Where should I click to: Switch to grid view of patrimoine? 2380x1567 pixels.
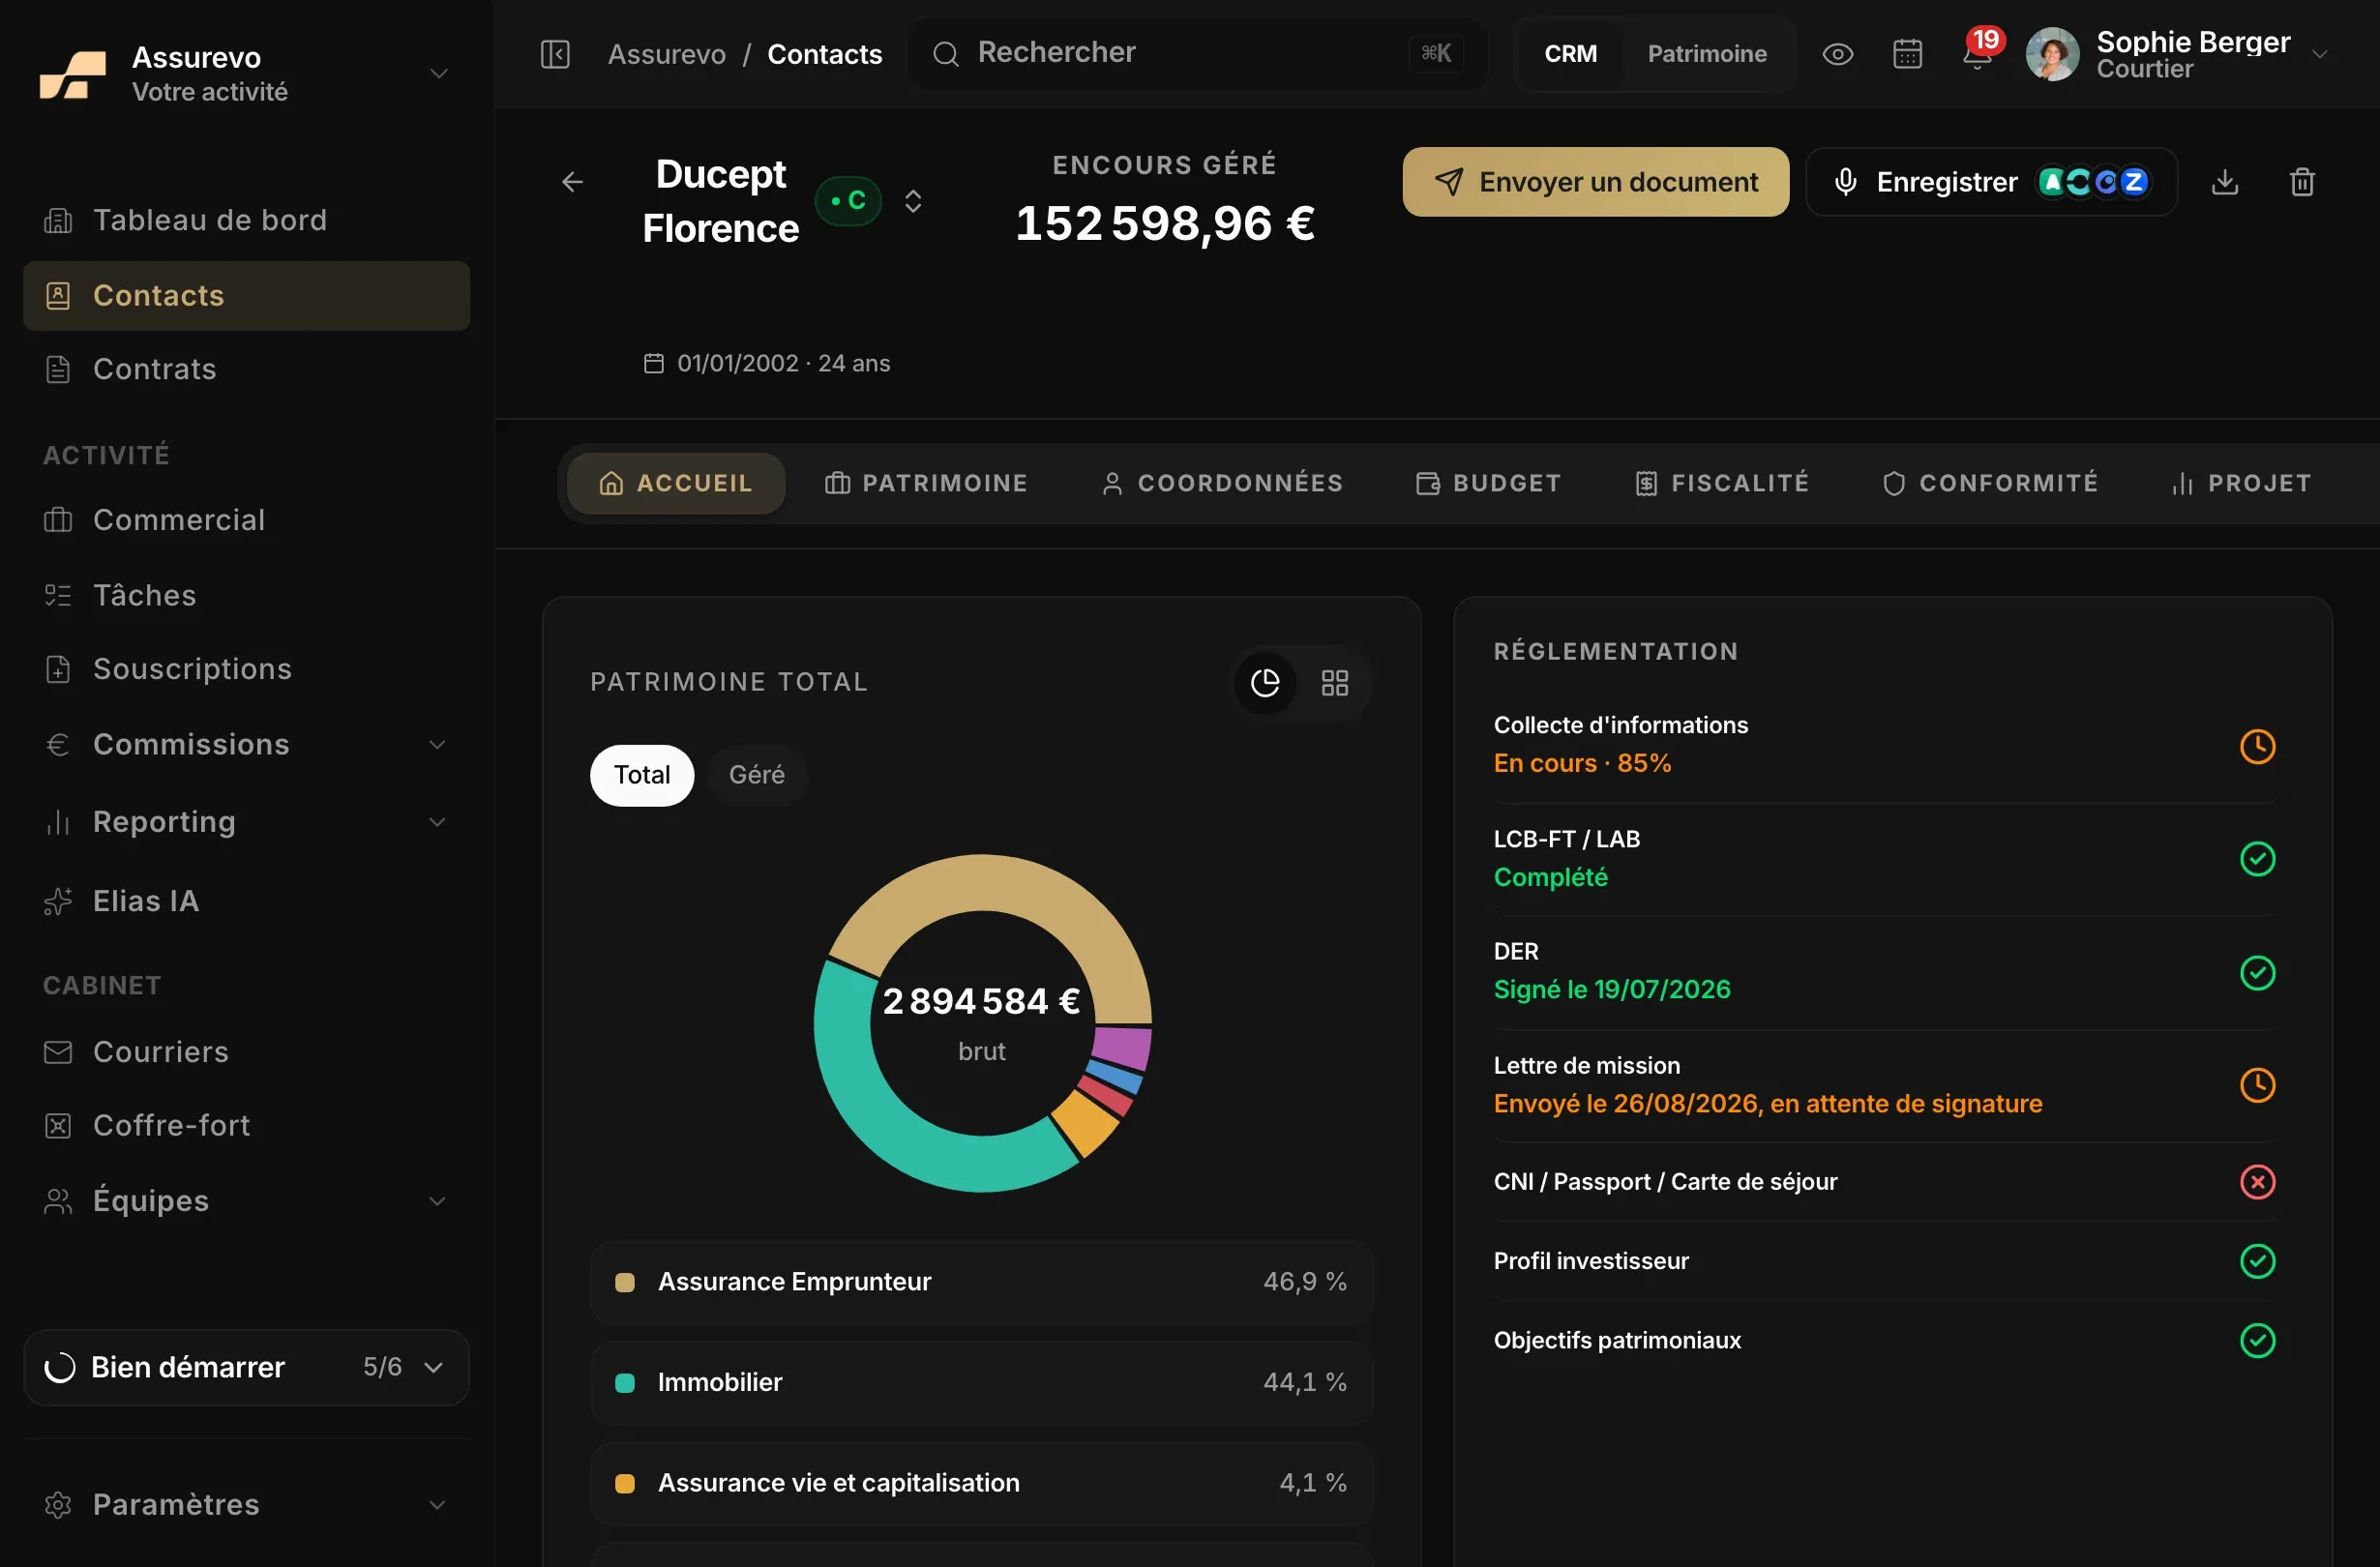coord(1335,683)
